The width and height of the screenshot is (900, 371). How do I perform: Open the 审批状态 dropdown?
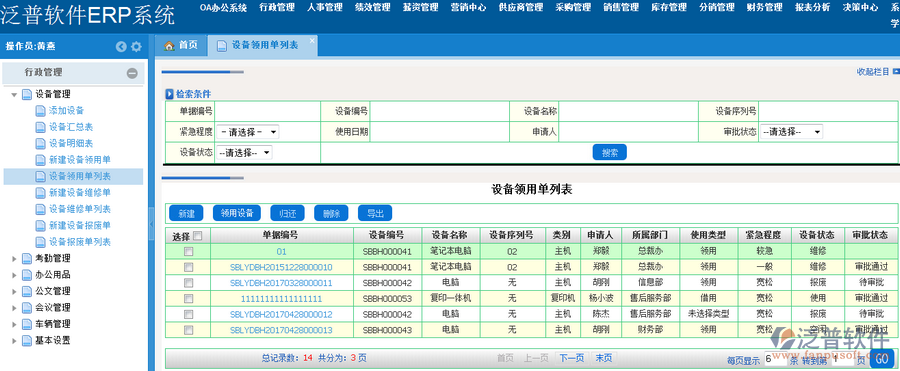[792, 132]
